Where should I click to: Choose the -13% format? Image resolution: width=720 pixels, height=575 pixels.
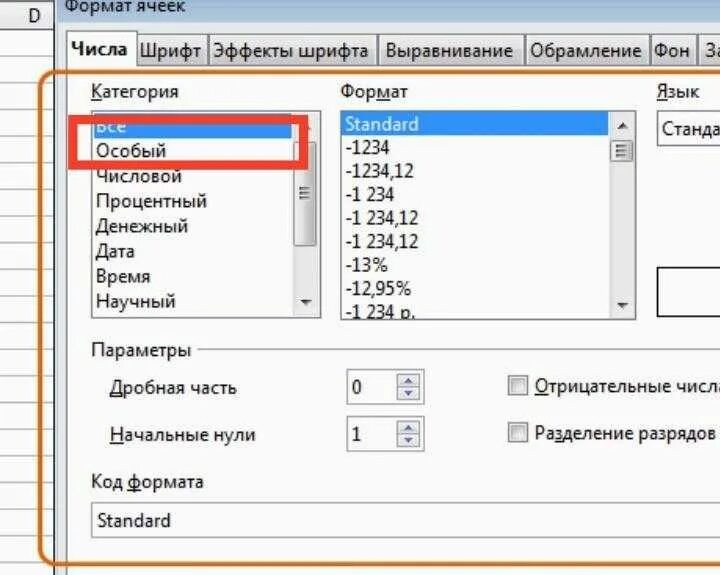475,265
